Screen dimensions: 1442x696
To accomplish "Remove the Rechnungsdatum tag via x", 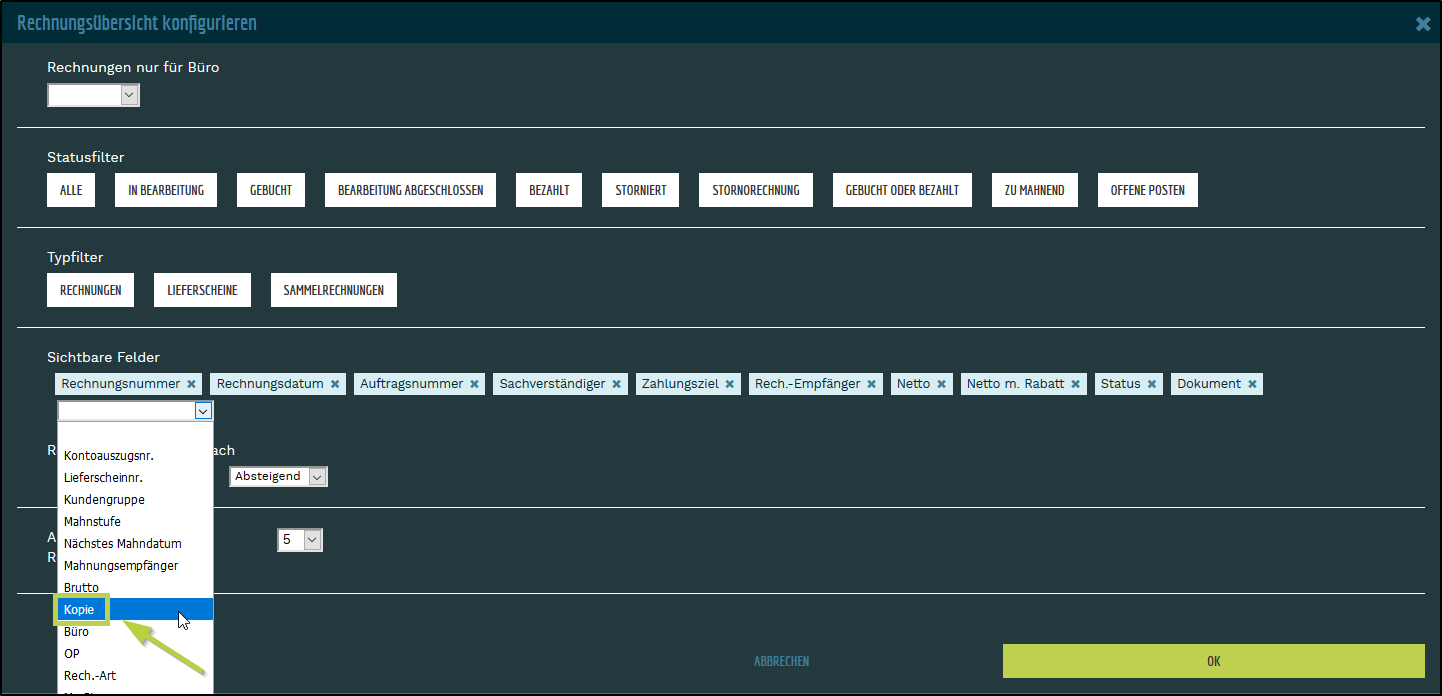I will click(335, 384).
